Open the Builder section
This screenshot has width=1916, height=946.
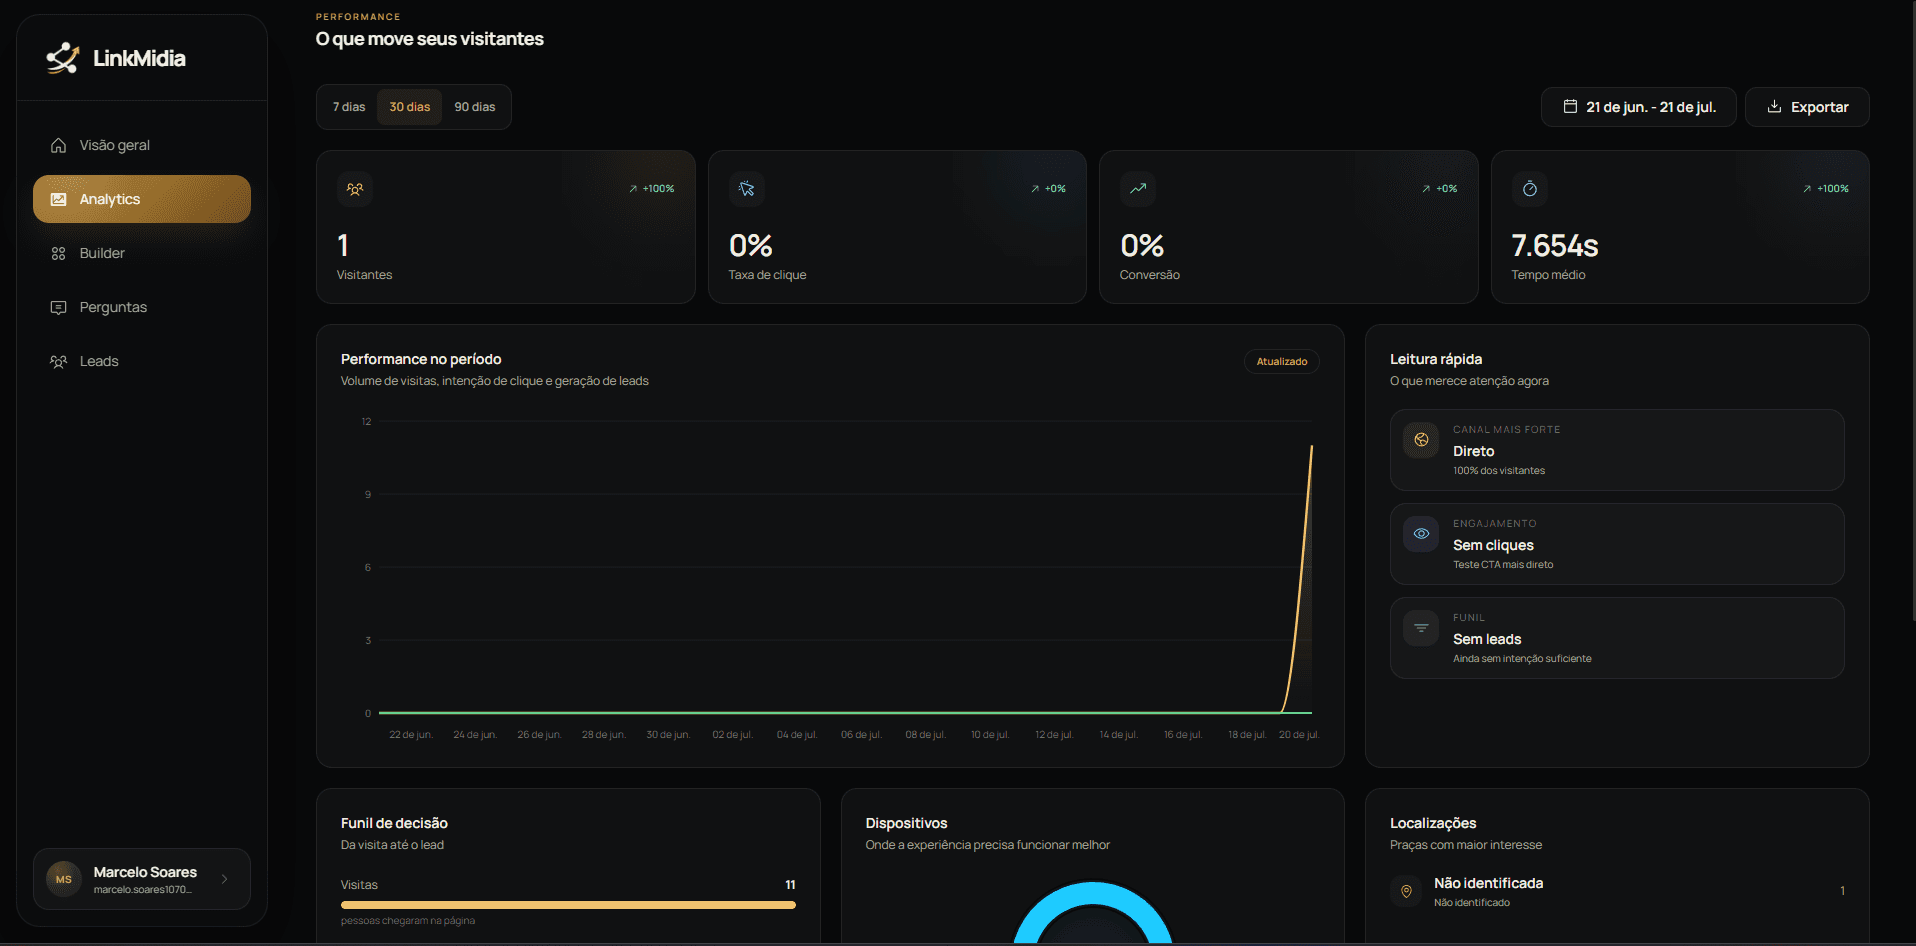[x=142, y=253]
